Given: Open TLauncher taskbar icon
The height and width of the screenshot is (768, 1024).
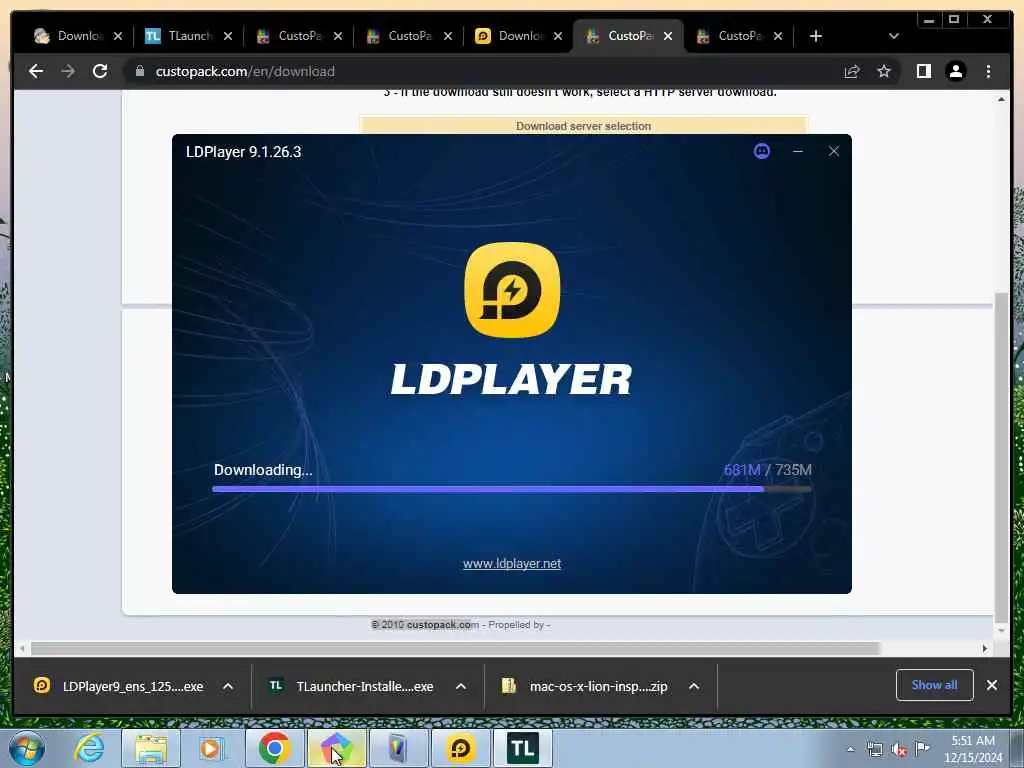Looking at the screenshot, I should click(522, 748).
